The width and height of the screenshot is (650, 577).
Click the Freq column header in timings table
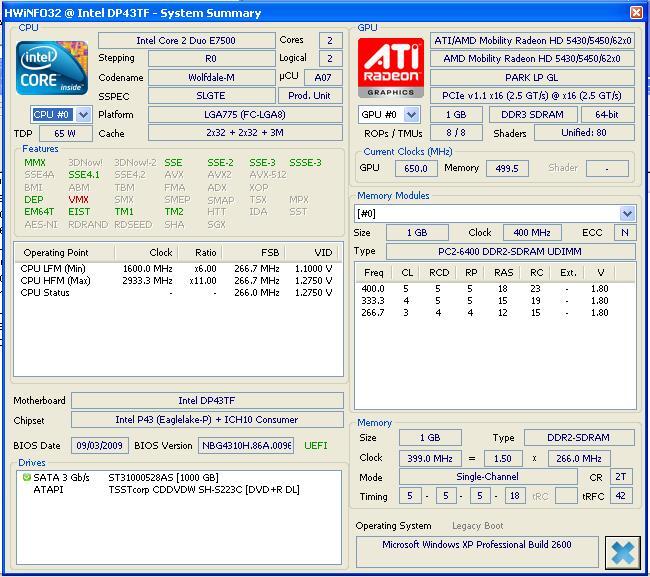coord(374,273)
